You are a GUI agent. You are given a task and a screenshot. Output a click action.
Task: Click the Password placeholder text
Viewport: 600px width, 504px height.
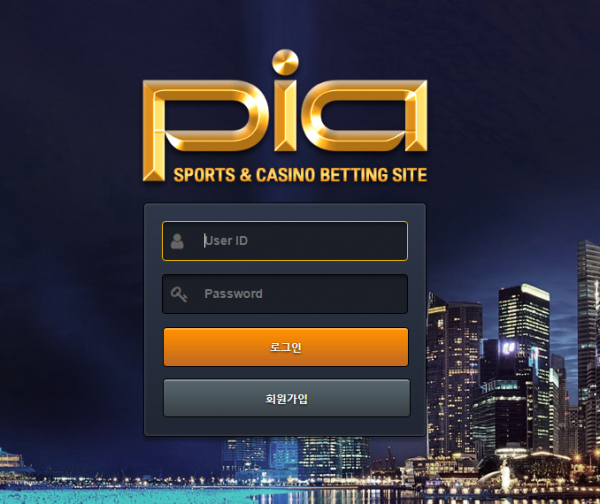233,294
